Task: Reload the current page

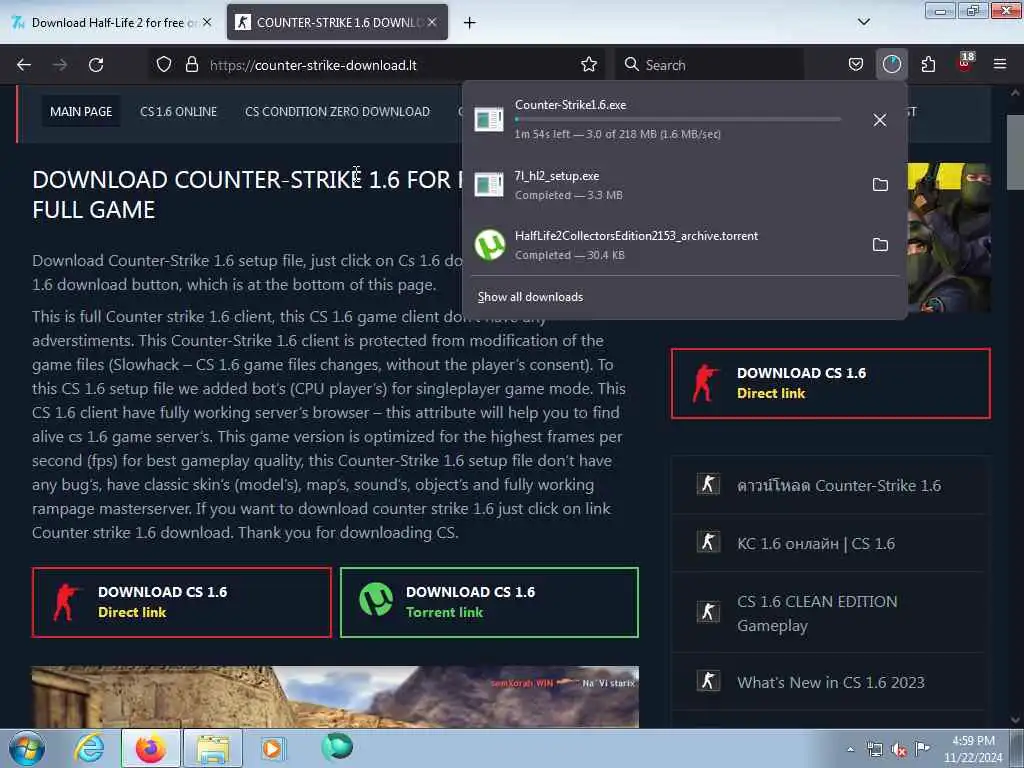Action: click(96, 65)
